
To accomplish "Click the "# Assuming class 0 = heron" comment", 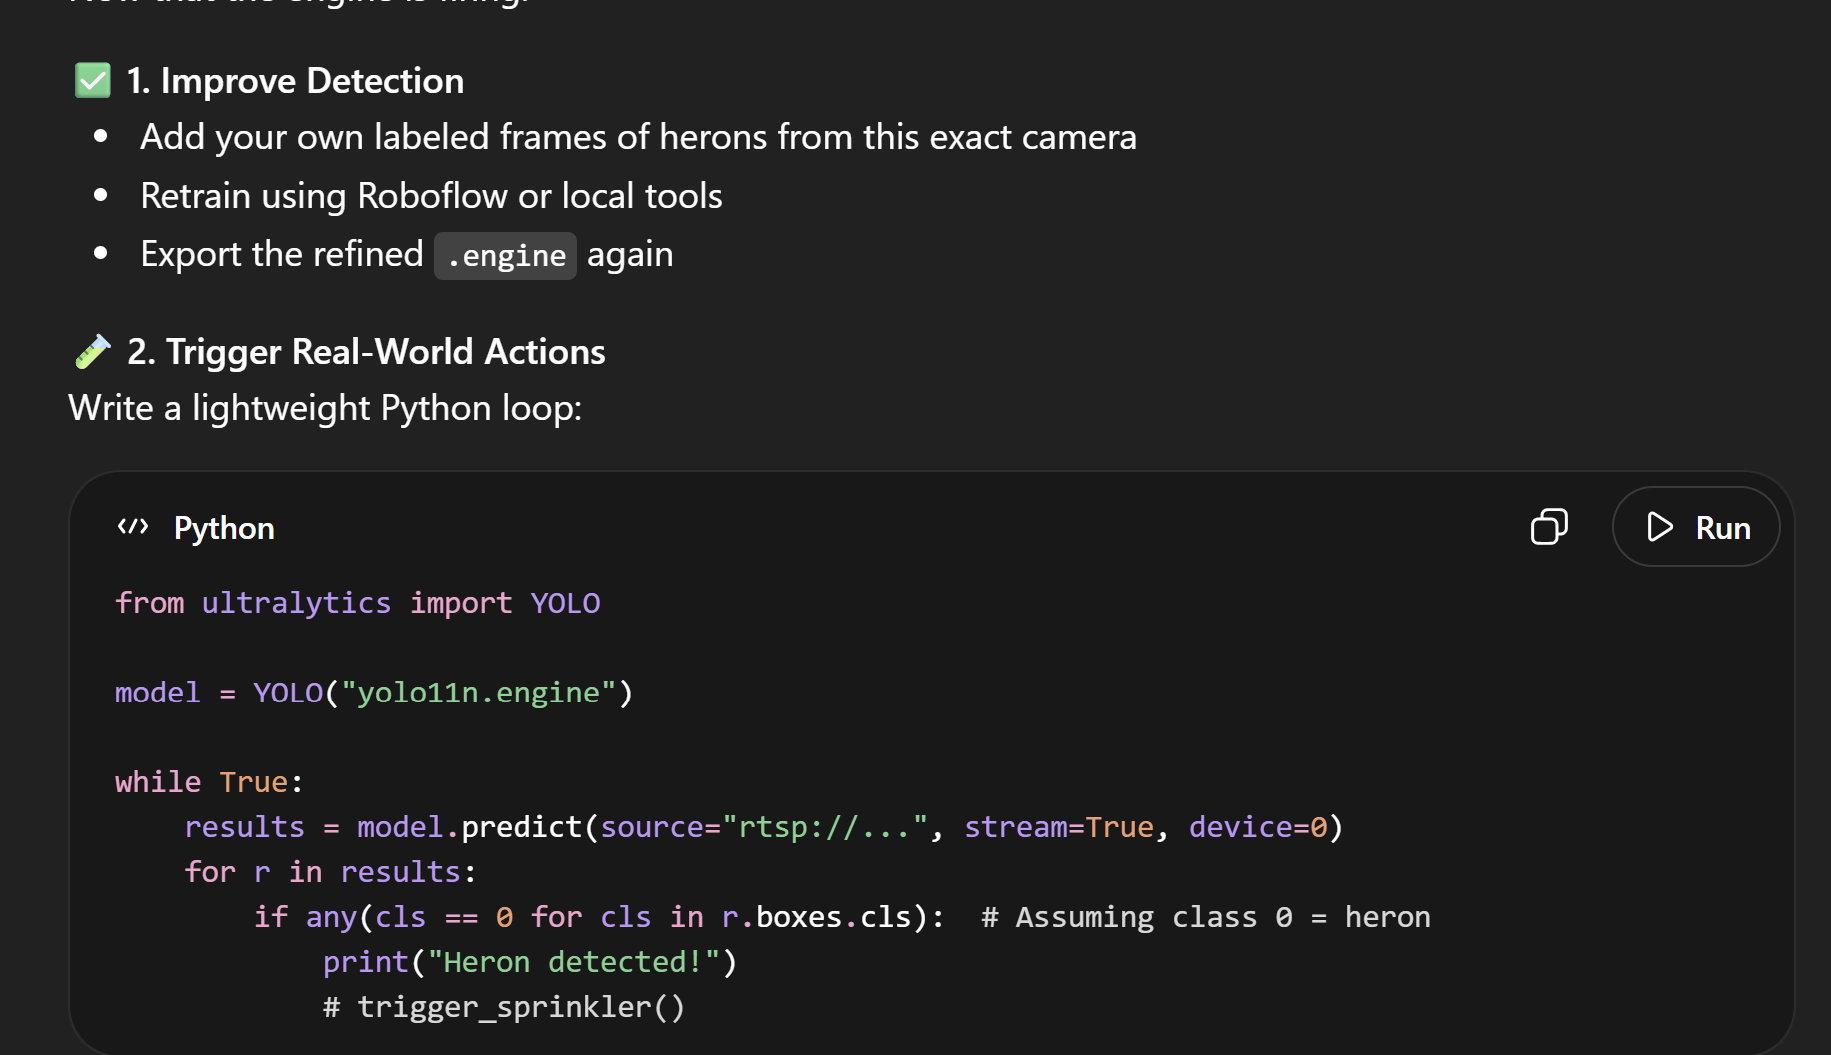I will click(x=1205, y=917).
